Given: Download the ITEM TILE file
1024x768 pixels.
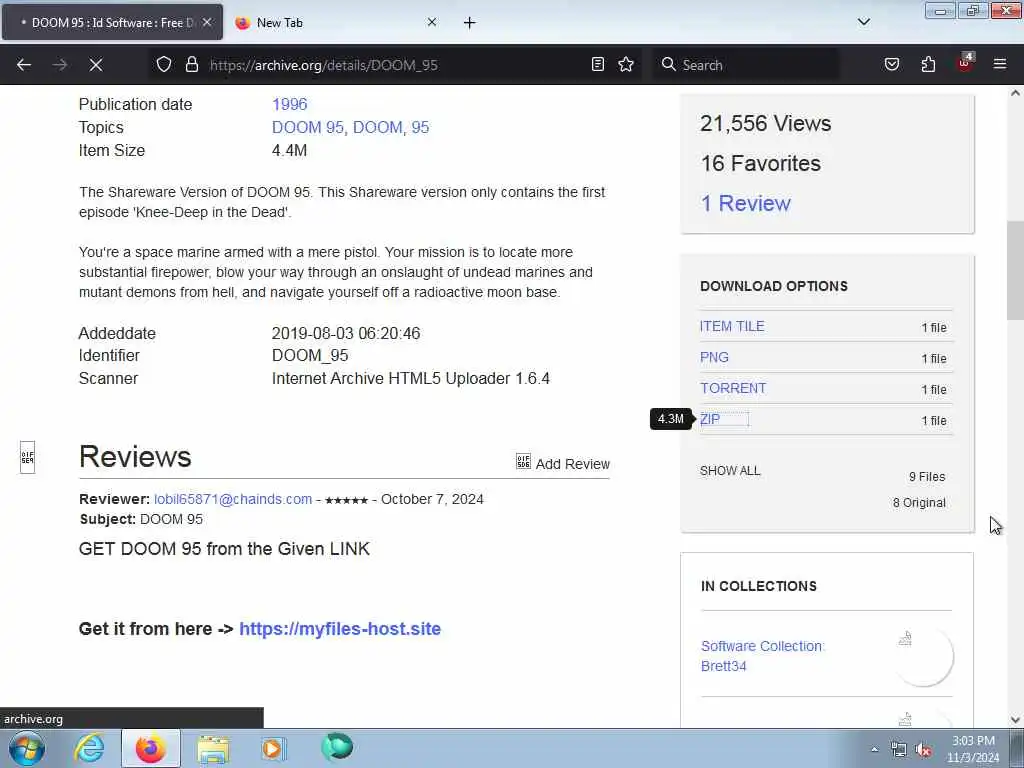Looking at the screenshot, I should pyautogui.click(x=731, y=327).
